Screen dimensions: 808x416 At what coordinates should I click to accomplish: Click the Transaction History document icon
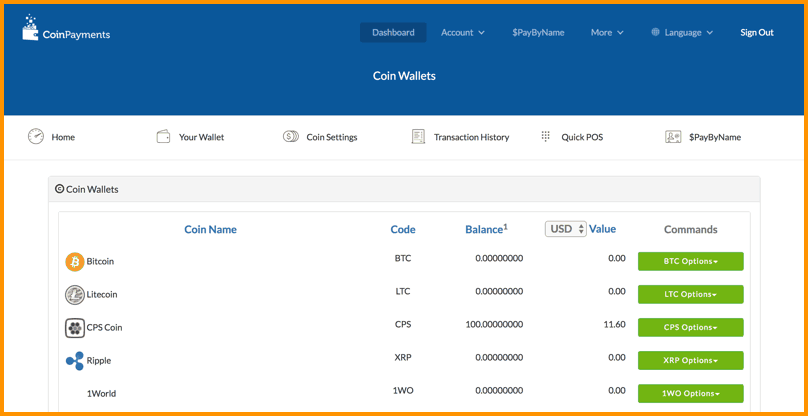click(418, 137)
